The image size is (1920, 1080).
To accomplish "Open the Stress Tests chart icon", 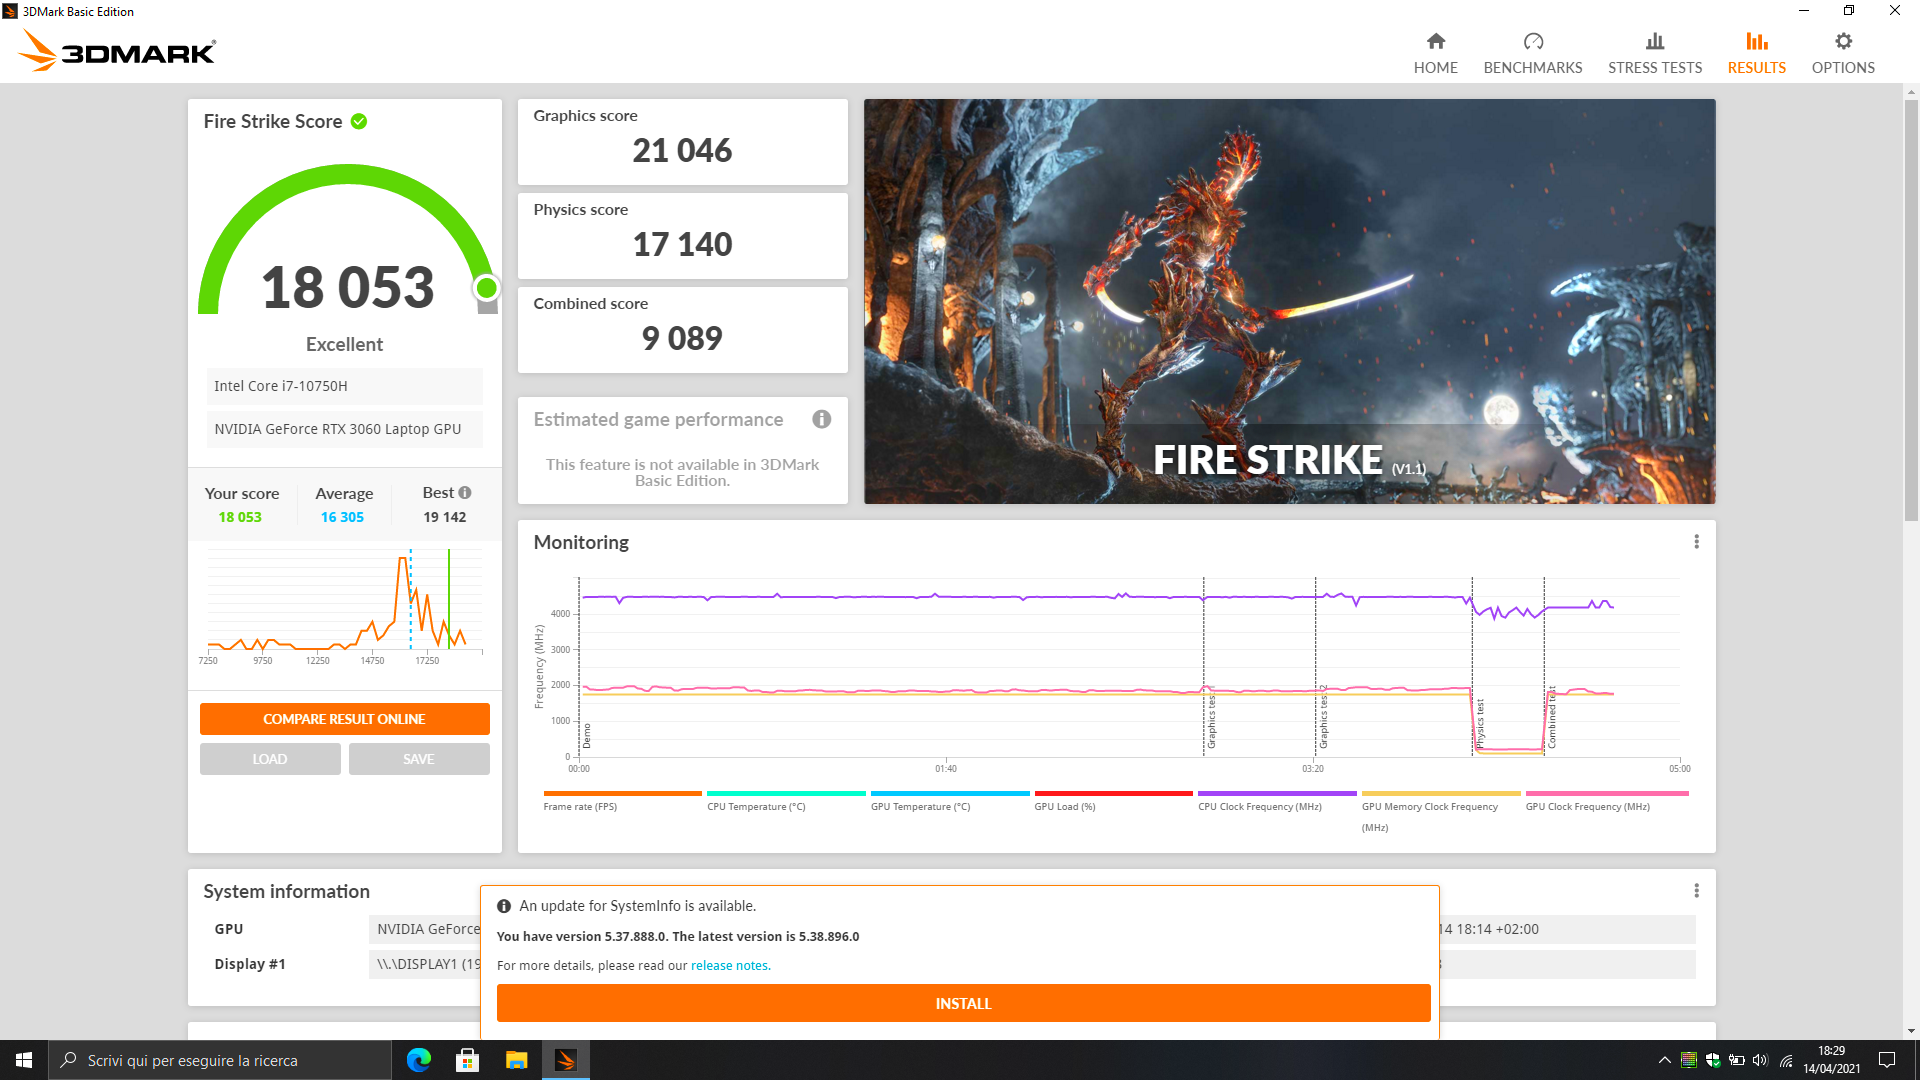I will coord(1655,41).
